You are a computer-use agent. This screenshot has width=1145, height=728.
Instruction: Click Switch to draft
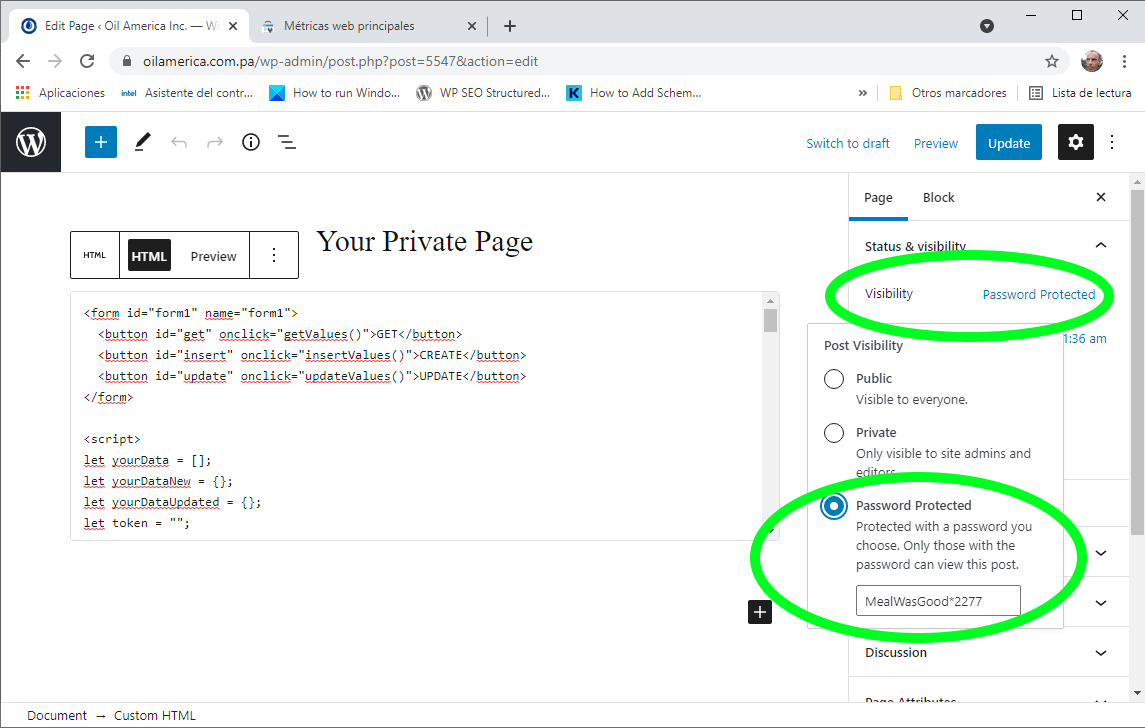click(848, 143)
